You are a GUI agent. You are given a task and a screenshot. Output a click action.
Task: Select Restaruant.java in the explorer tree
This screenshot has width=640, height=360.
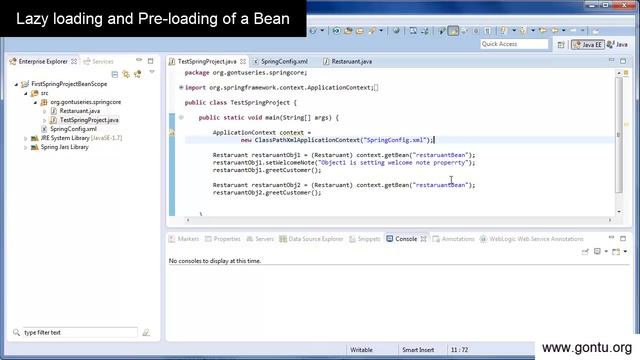point(80,111)
